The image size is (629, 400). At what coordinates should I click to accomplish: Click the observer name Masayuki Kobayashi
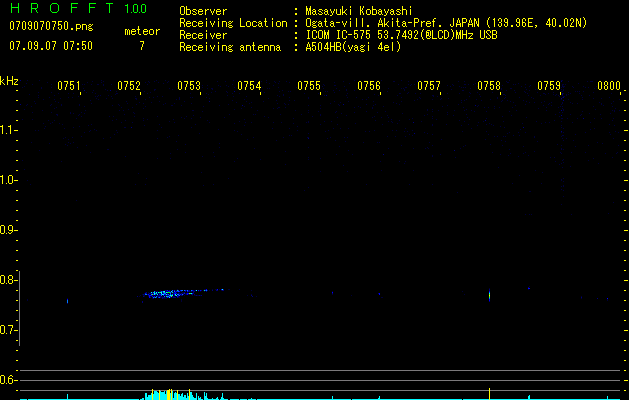pos(359,11)
